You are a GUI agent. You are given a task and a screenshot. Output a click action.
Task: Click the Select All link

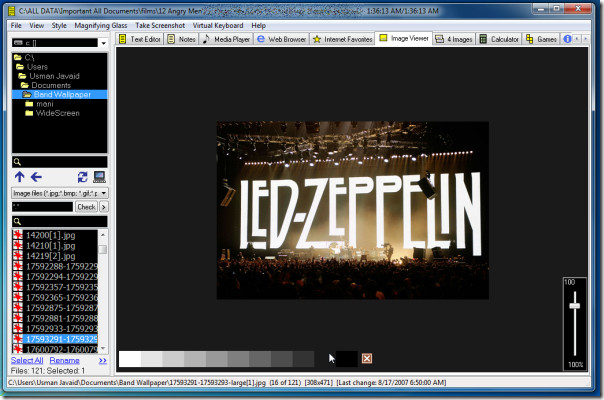coord(27,360)
